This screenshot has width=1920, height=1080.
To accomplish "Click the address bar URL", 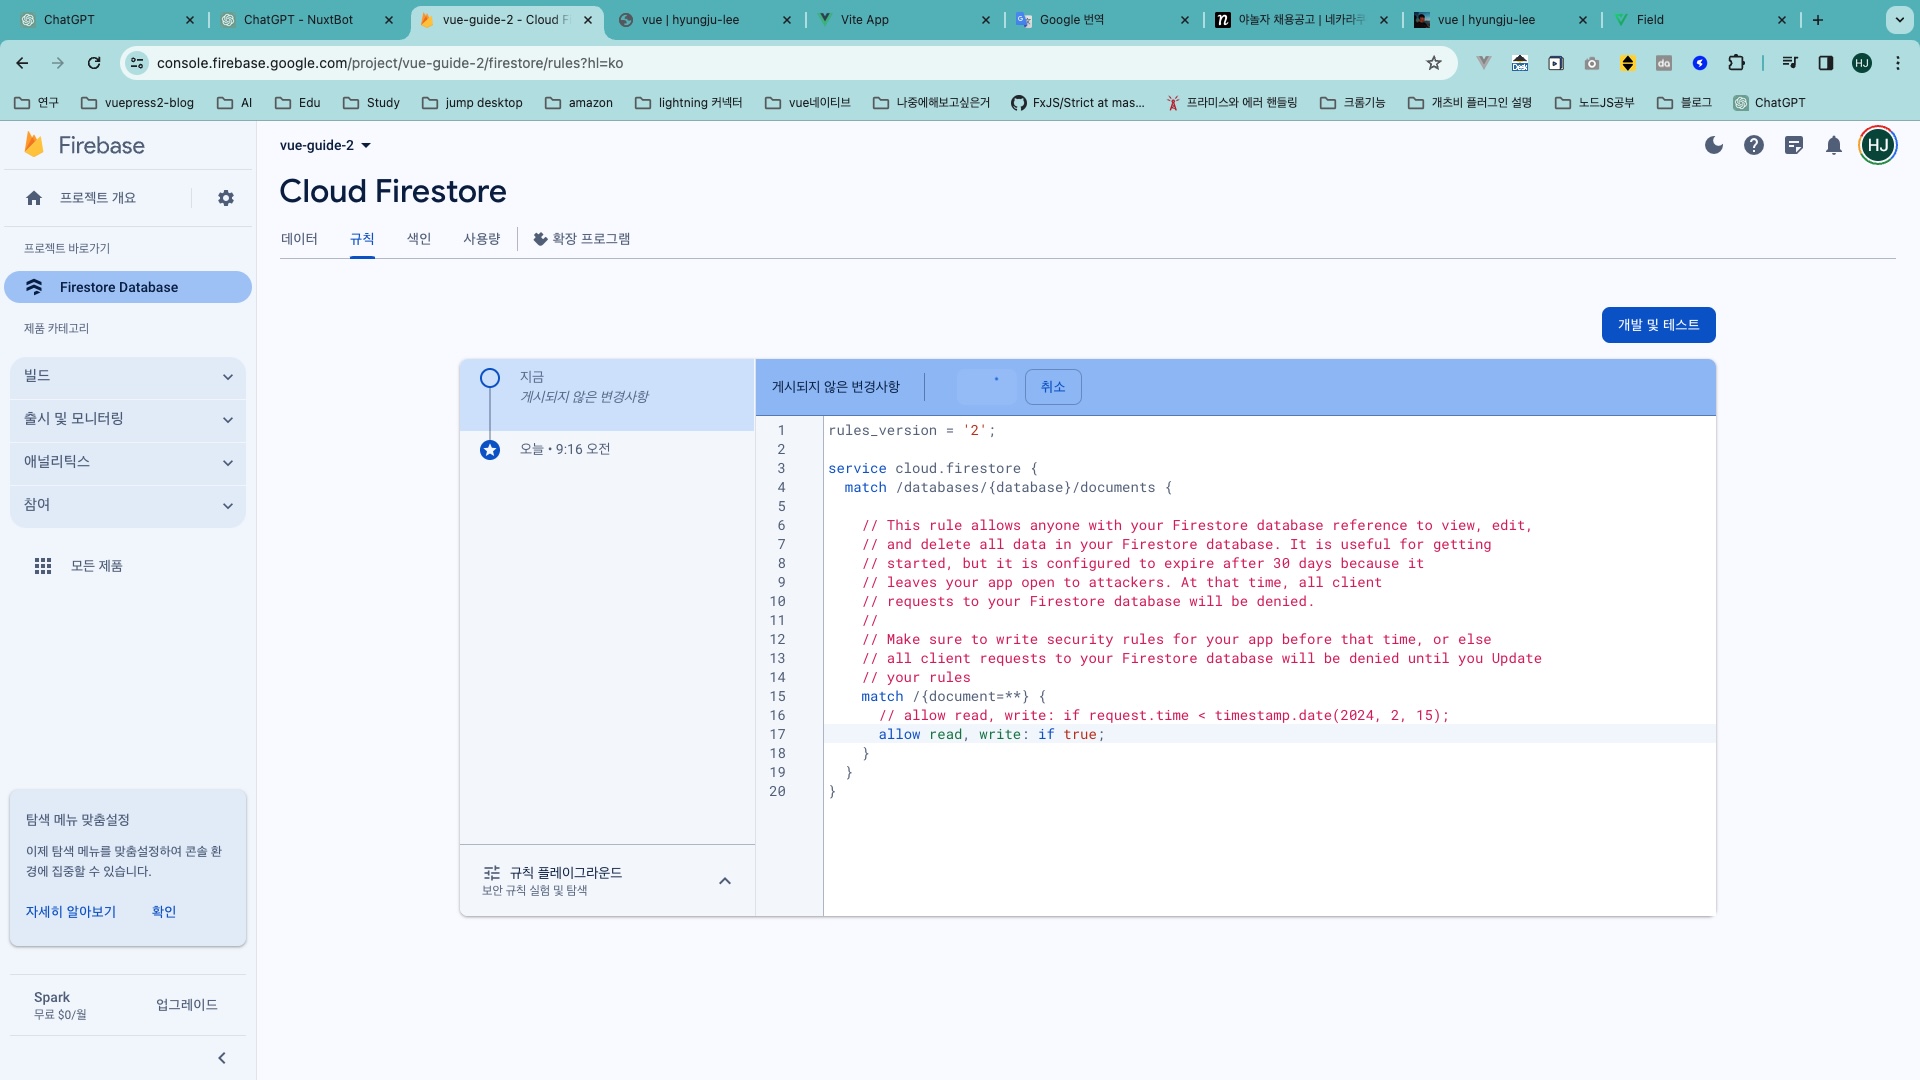I will click(x=390, y=63).
